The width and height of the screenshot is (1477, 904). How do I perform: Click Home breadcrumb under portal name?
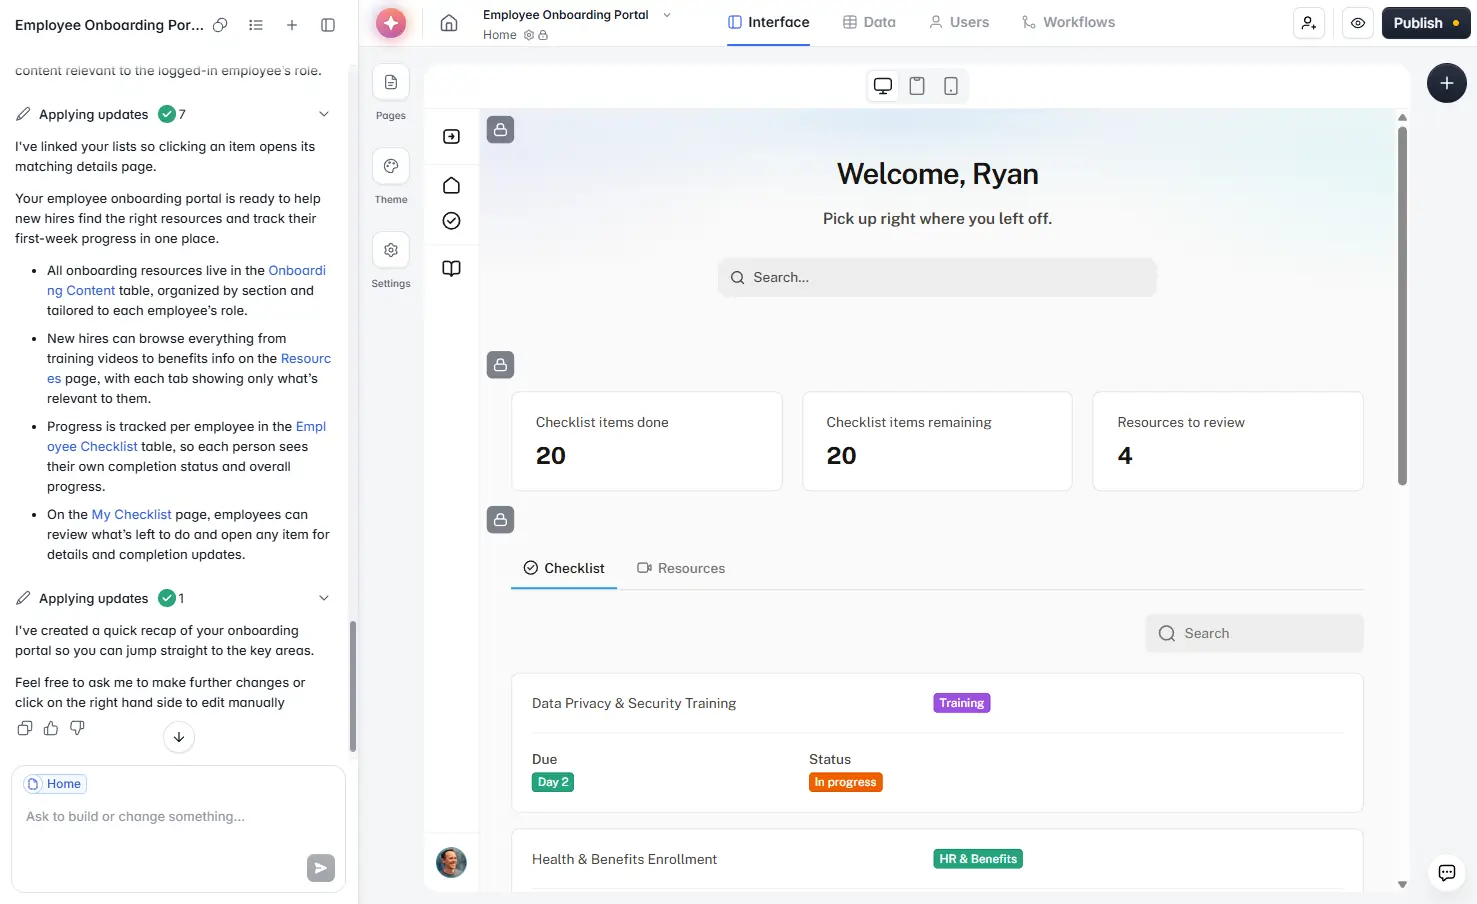pos(500,35)
